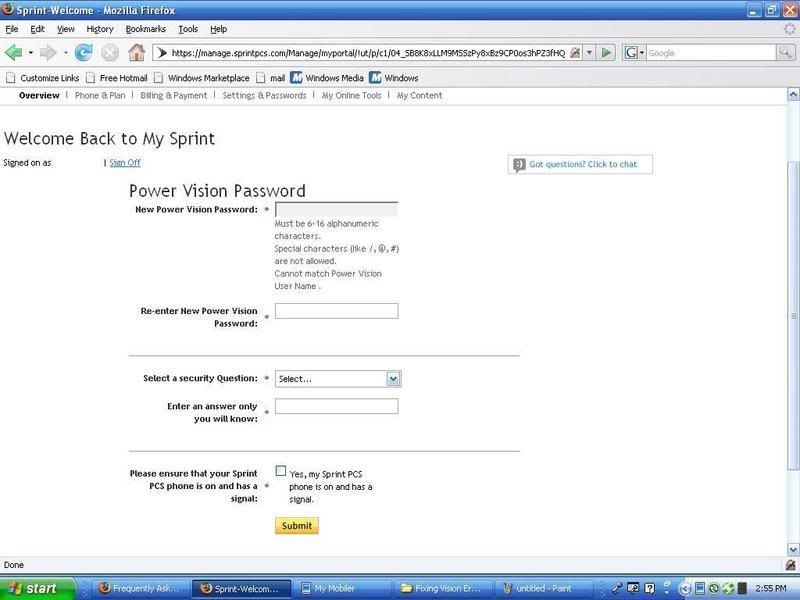This screenshot has width=800, height=600.
Task: Click the green Back arrow button
Action: point(14,52)
